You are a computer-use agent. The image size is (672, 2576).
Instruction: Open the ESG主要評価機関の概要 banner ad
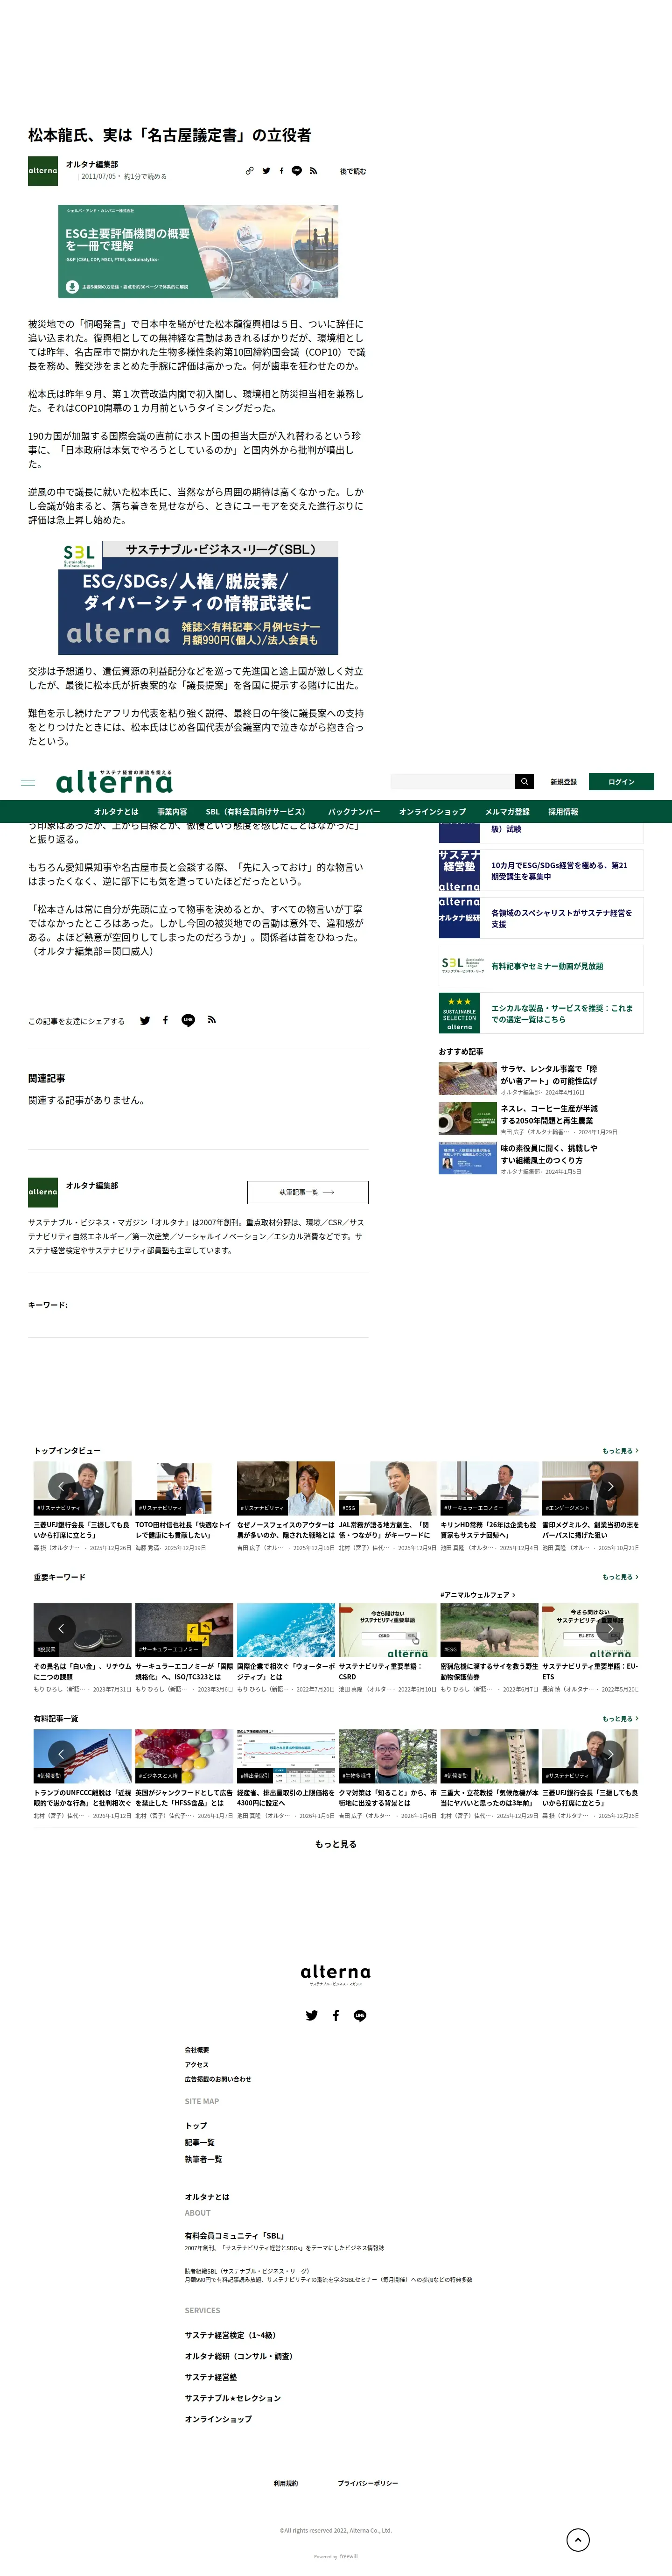tap(198, 251)
